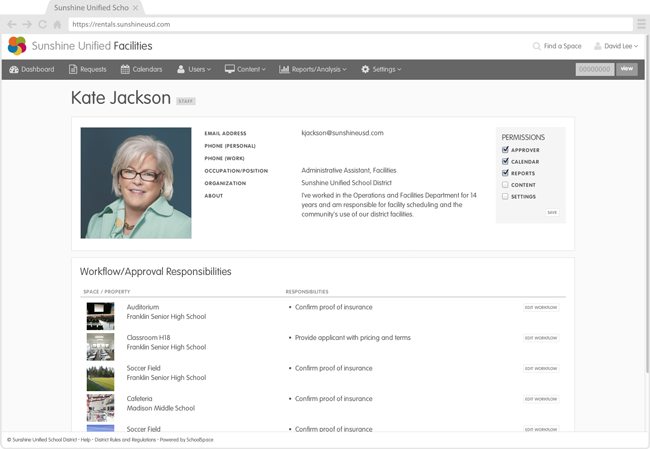Screen dimensions: 650x449
Task: Close the Sunshine Unified browser tab
Action: (x=136, y=8)
